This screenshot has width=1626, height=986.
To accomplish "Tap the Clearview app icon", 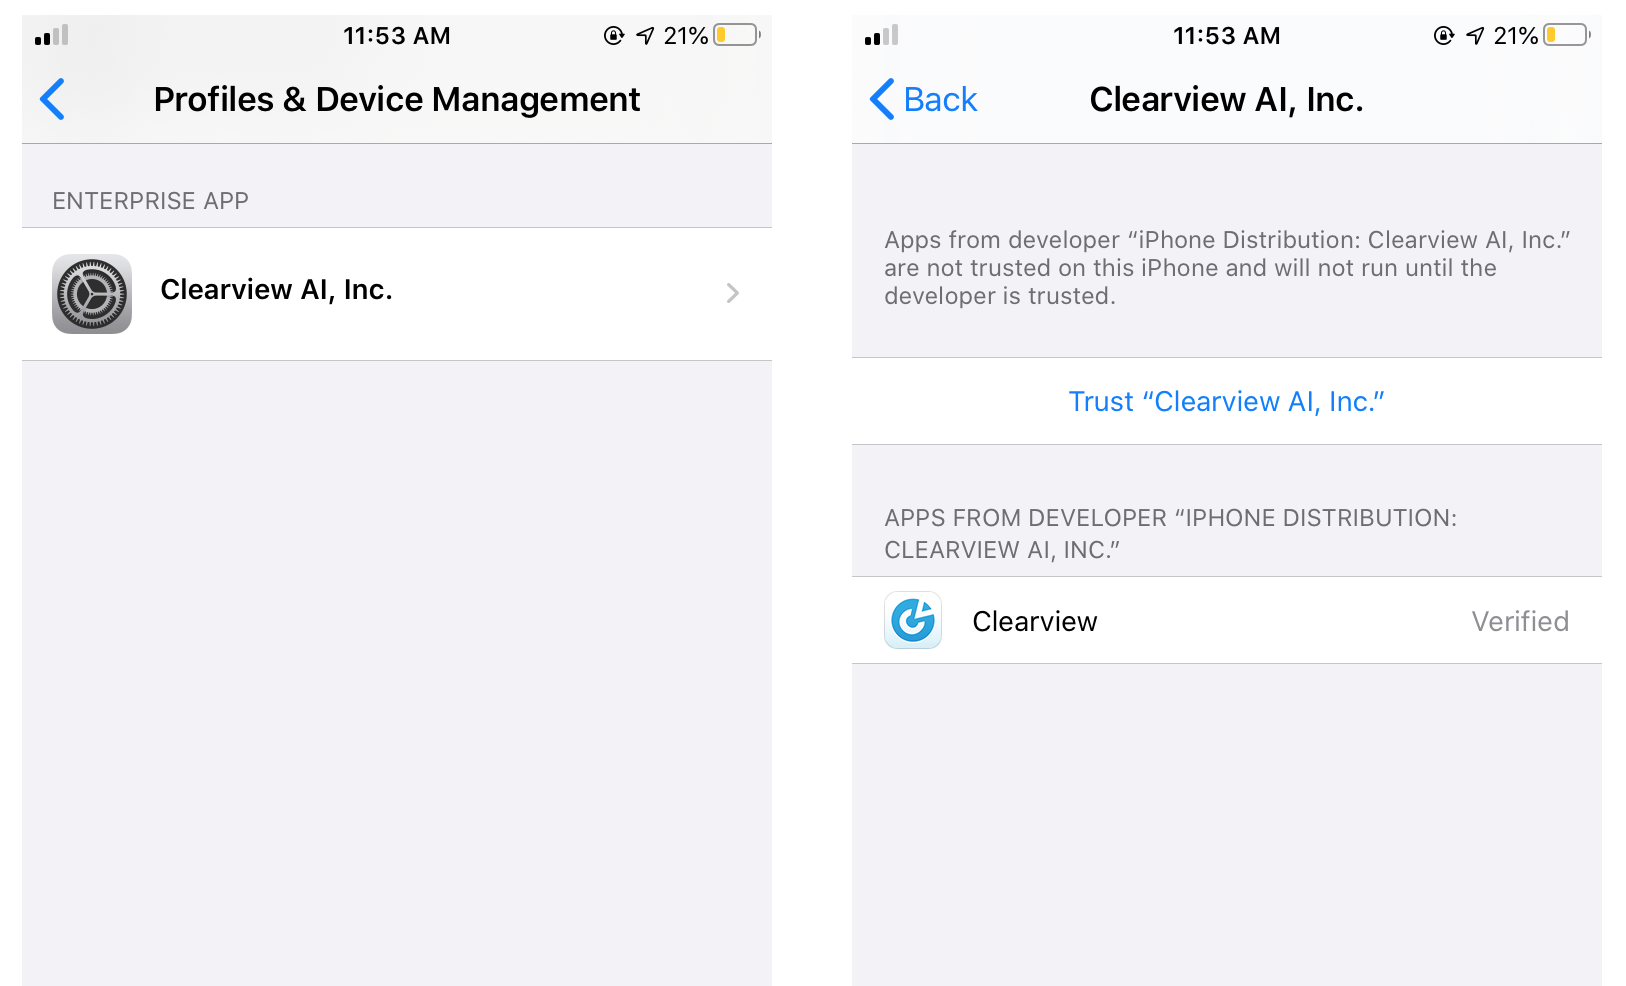I will click(913, 620).
